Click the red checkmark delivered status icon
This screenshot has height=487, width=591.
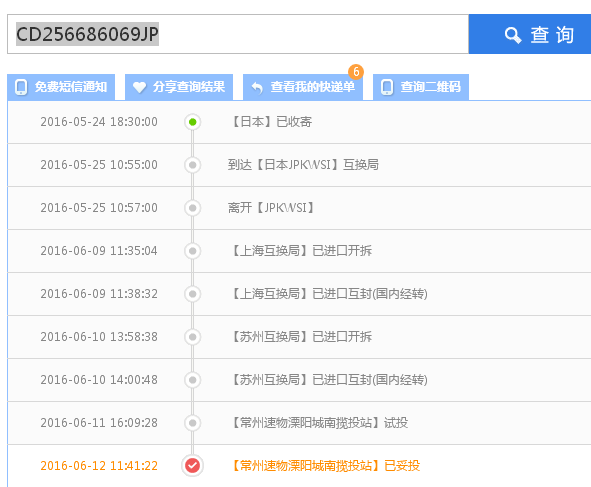pos(192,466)
